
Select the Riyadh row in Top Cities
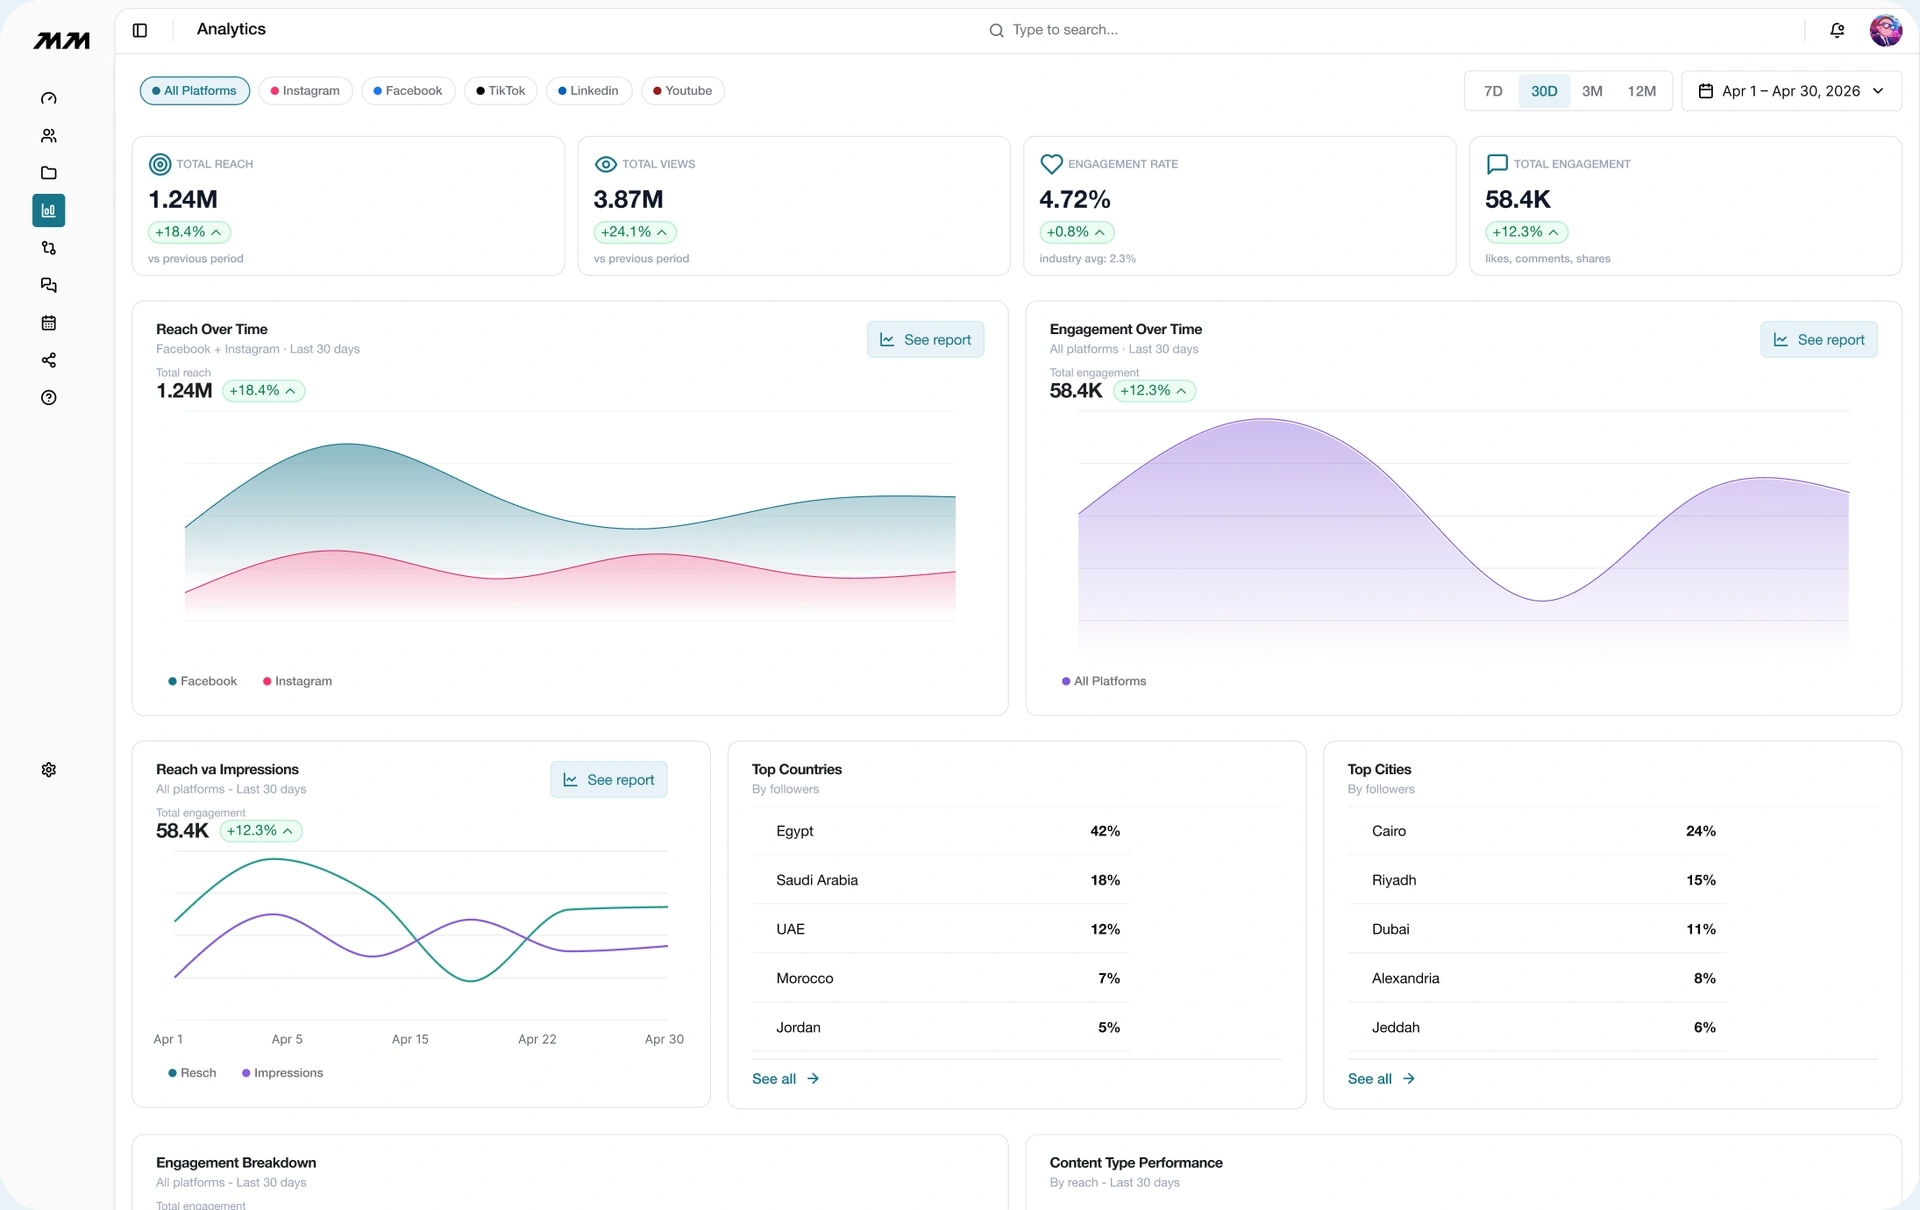pyautogui.click(x=1537, y=880)
